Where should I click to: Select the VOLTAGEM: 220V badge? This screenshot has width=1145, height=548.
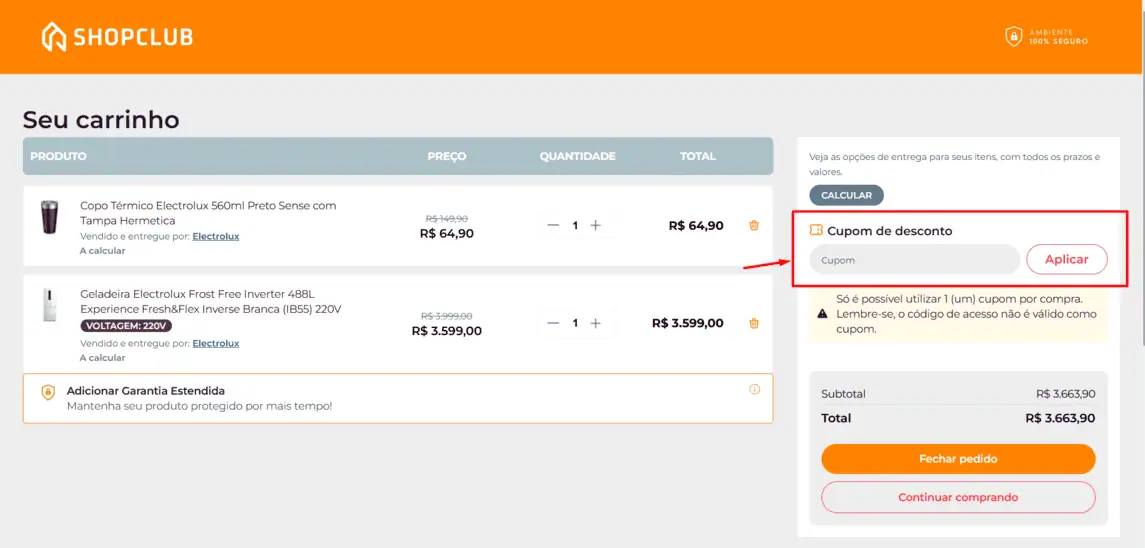[x=126, y=326]
